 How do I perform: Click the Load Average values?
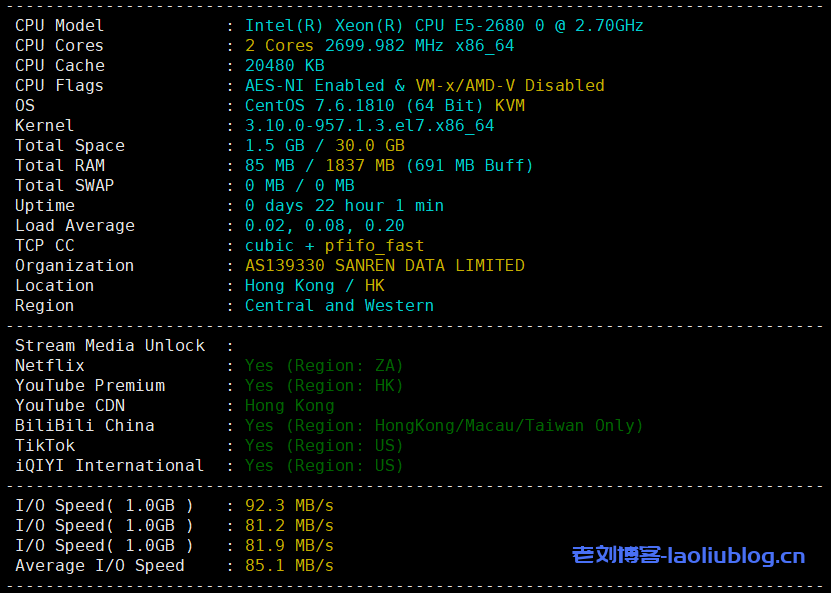[x=324, y=226]
